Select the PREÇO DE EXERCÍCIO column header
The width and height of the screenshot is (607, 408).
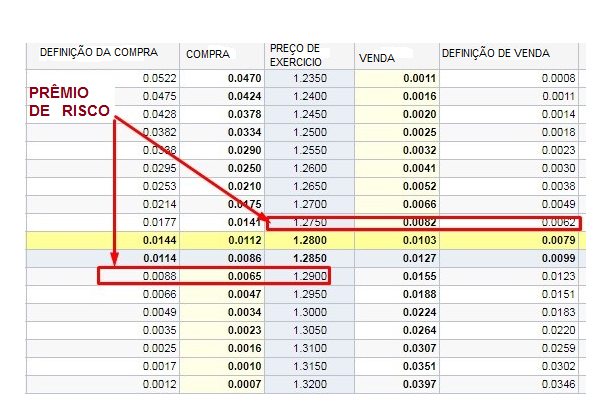tap(294, 53)
